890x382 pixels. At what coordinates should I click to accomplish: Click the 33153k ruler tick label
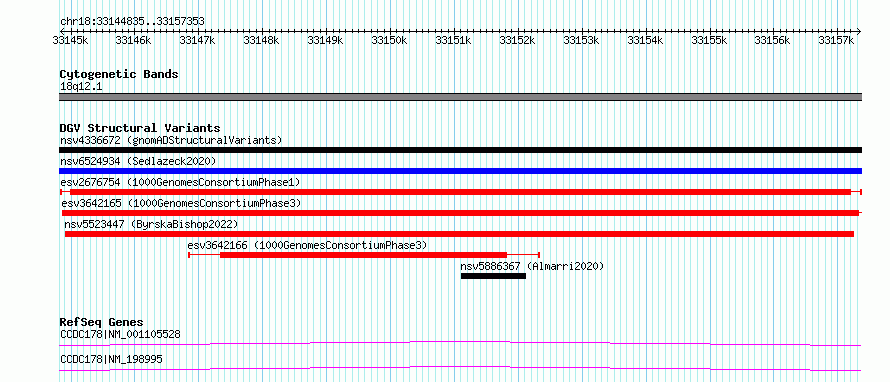[x=581, y=40]
